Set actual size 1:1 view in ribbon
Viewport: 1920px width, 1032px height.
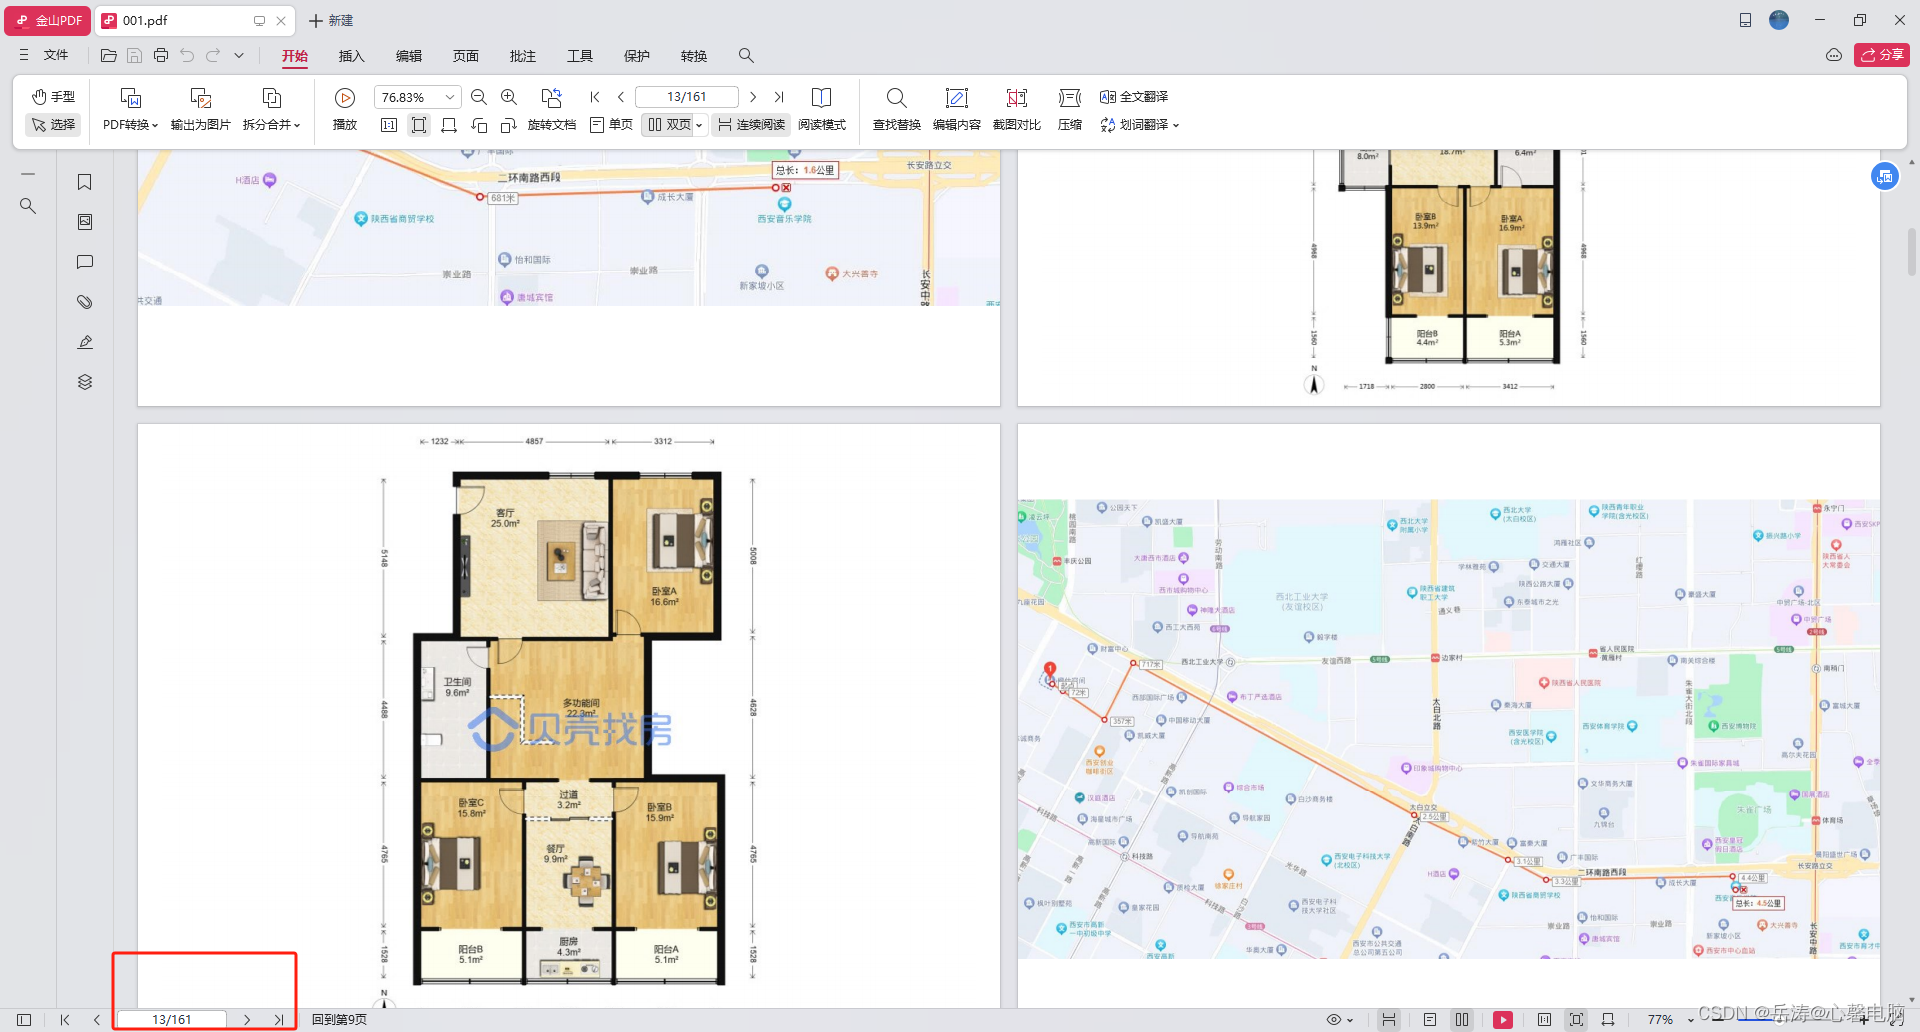389,125
